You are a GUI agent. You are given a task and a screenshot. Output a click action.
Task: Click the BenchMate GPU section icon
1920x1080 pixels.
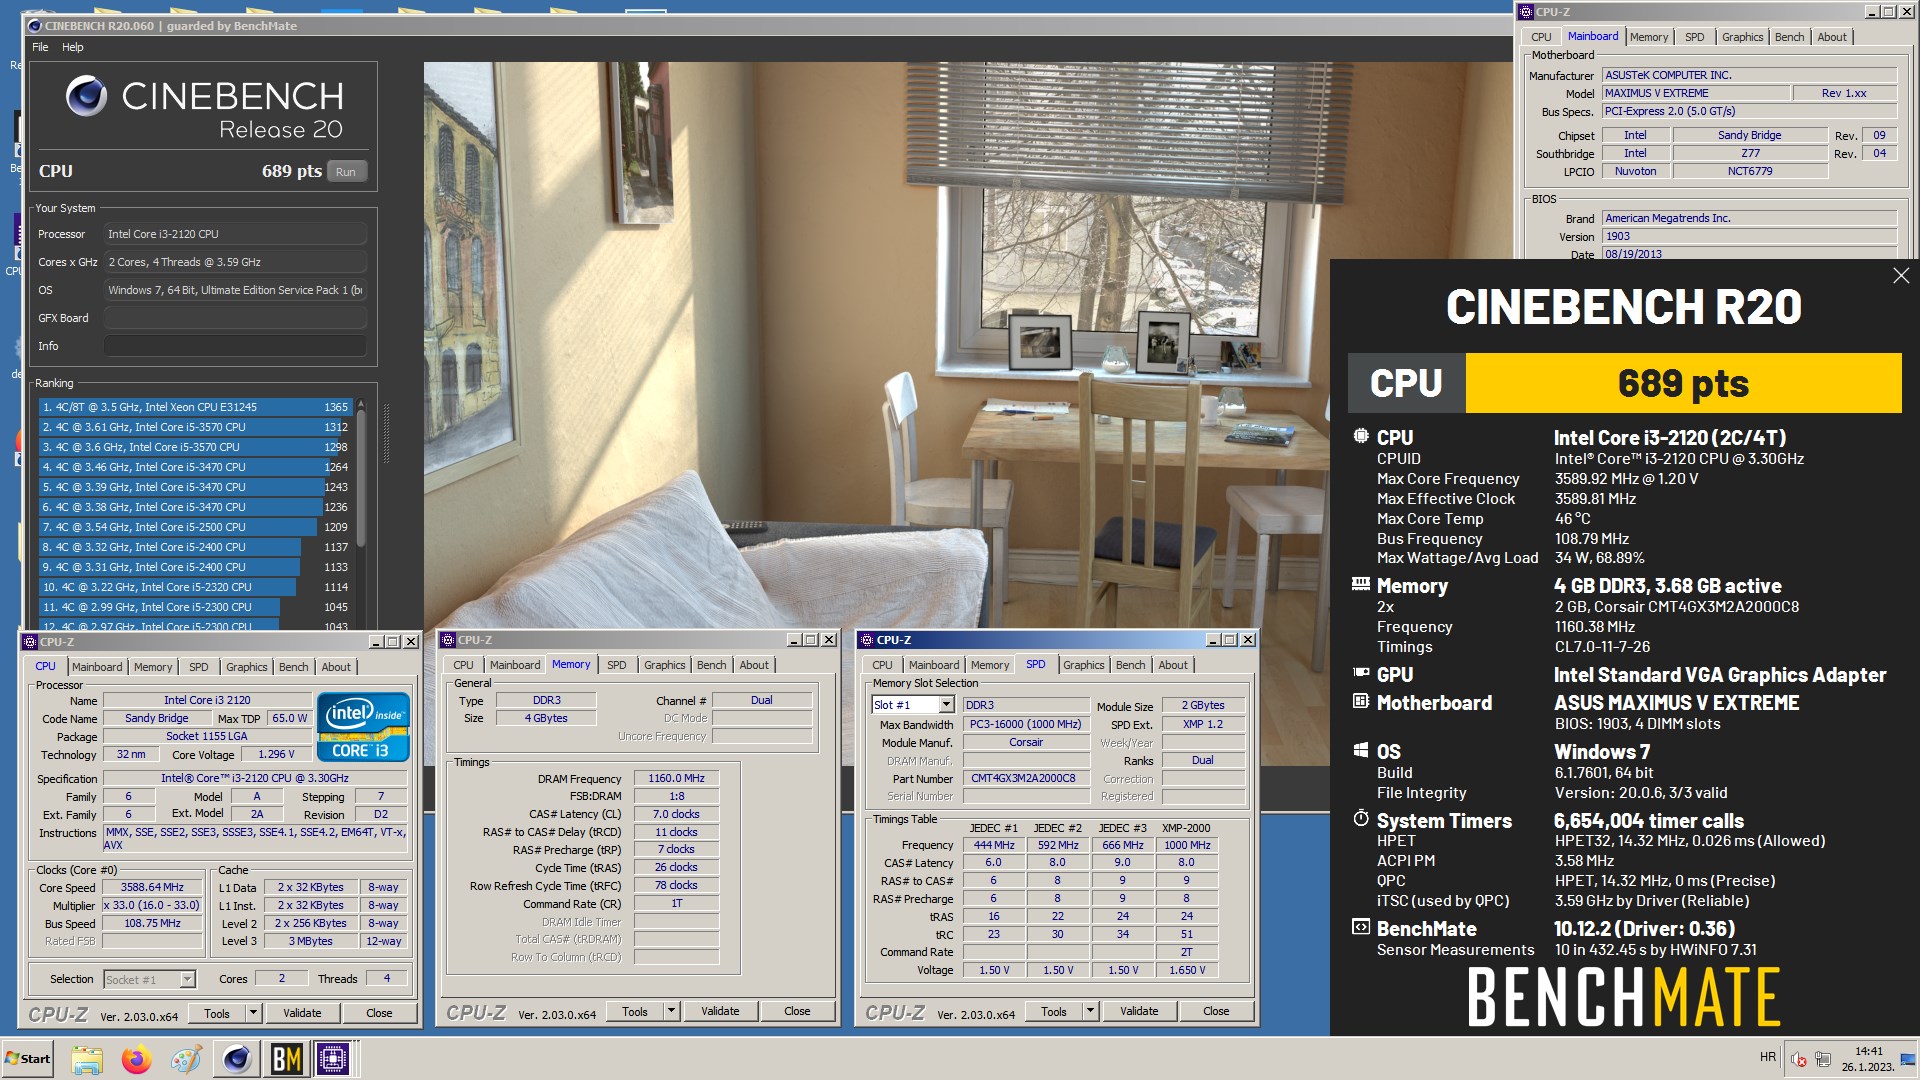(x=1361, y=673)
